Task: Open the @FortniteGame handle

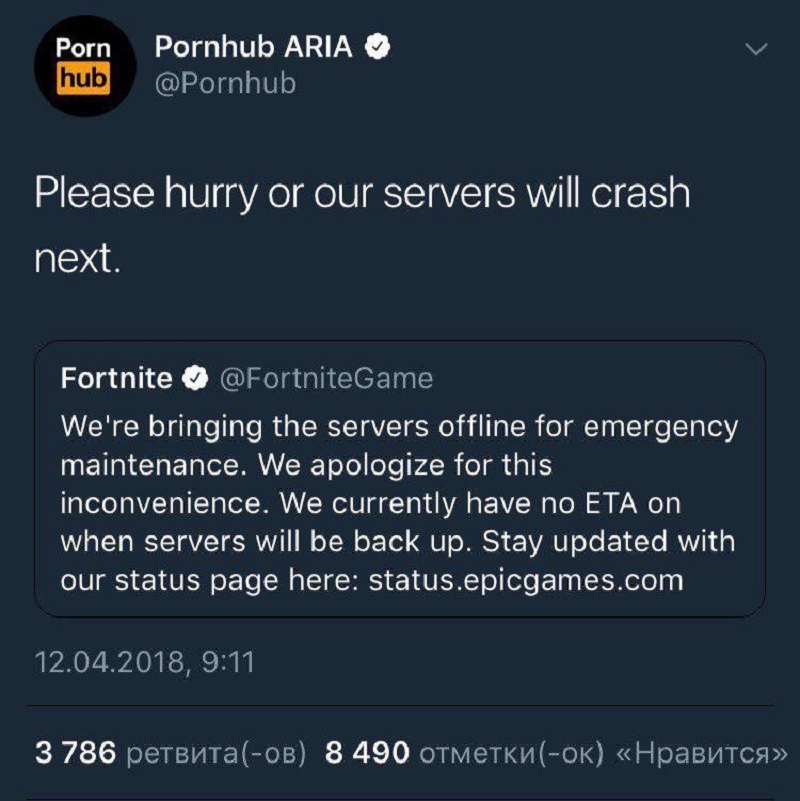Action: pyautogui.click(x=325, y=378)
